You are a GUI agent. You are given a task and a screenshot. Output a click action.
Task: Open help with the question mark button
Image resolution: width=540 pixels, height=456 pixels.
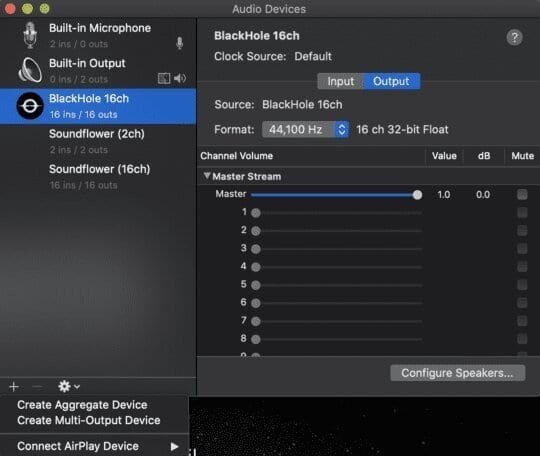coord(515,37)
